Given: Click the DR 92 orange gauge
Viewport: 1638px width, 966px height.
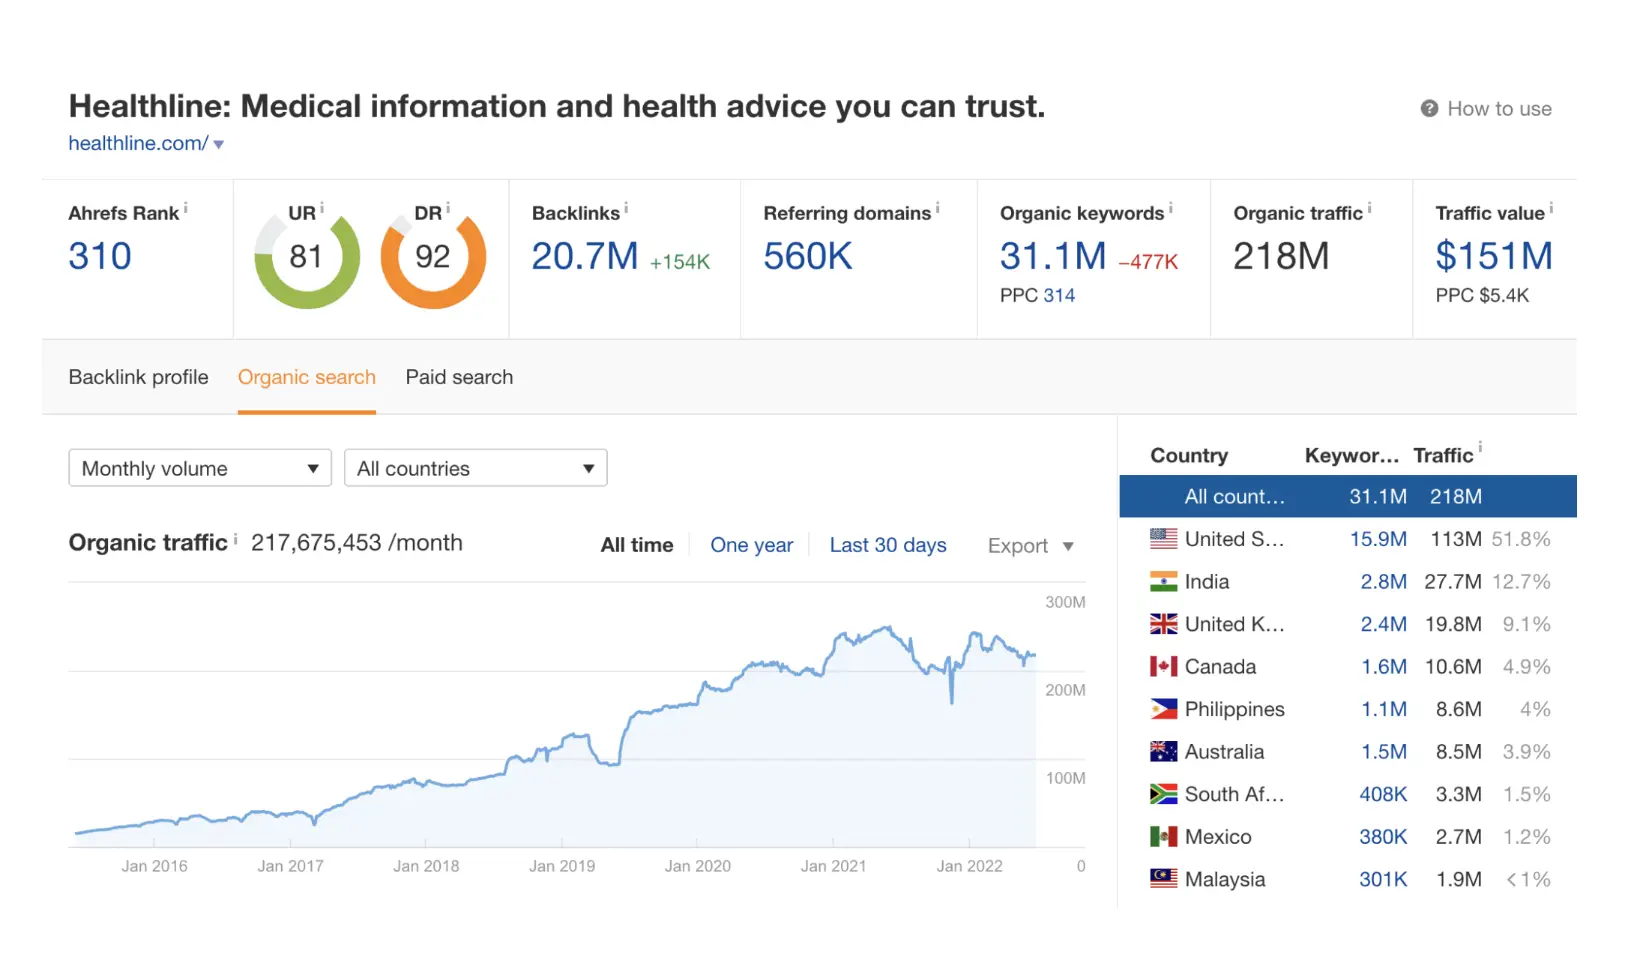Looking at the screenshot, I should click(x=433, y=257).
